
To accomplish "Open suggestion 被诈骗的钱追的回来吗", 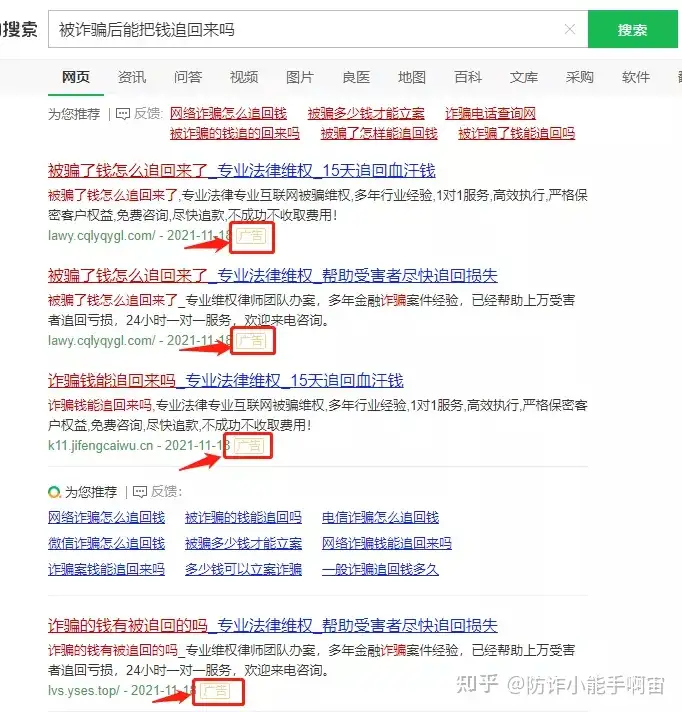I will point(235,134).
